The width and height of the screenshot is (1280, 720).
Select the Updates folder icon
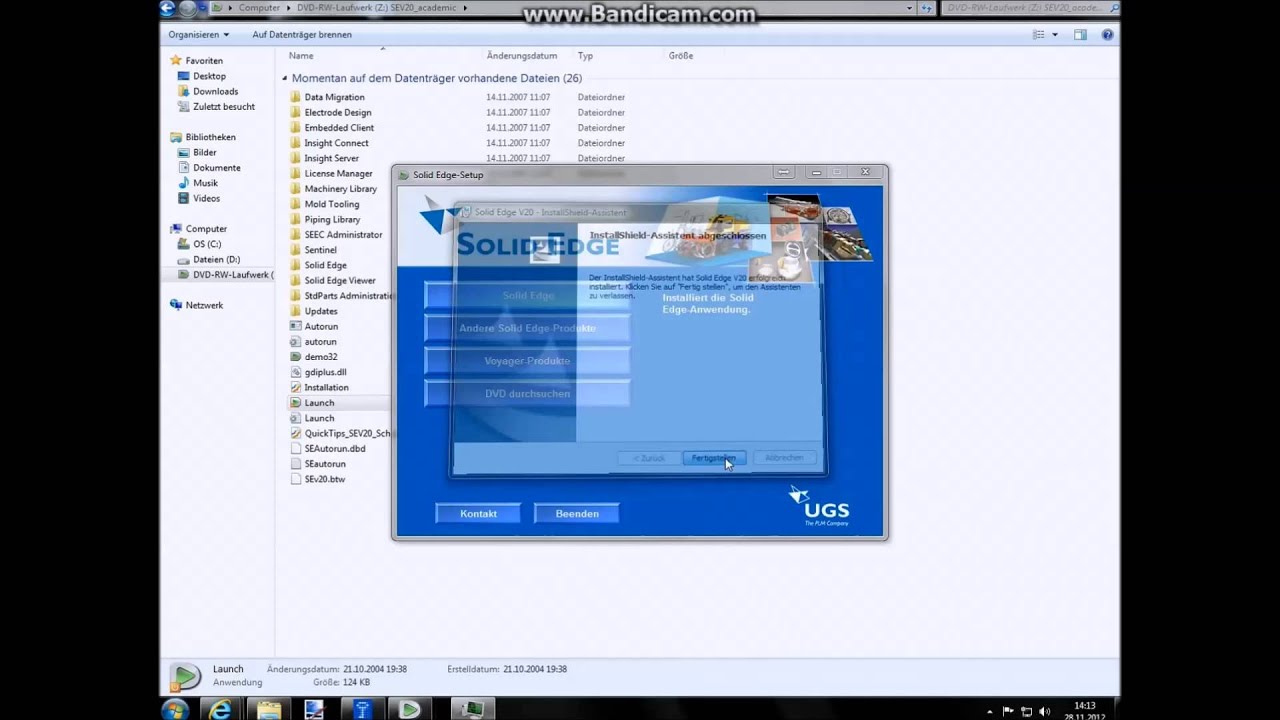pos(295,311)
